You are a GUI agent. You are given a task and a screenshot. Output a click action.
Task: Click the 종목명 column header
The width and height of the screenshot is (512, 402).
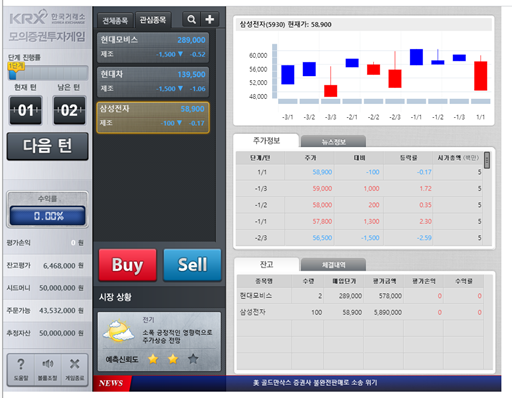click(x=264, y=281)
